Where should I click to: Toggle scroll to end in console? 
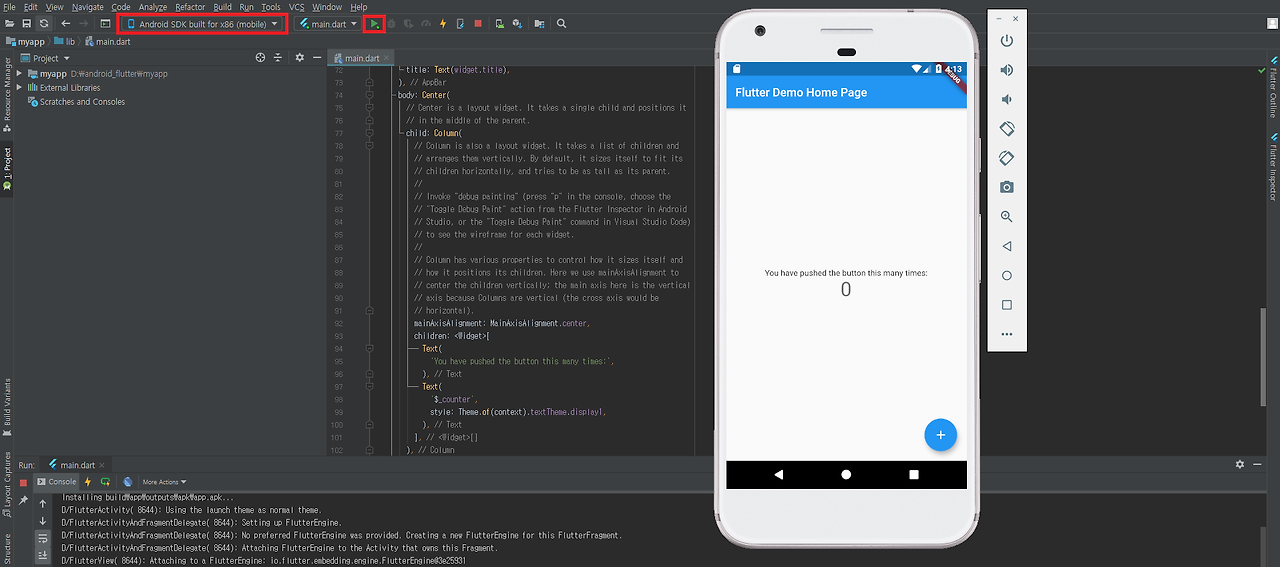point(43,554)
